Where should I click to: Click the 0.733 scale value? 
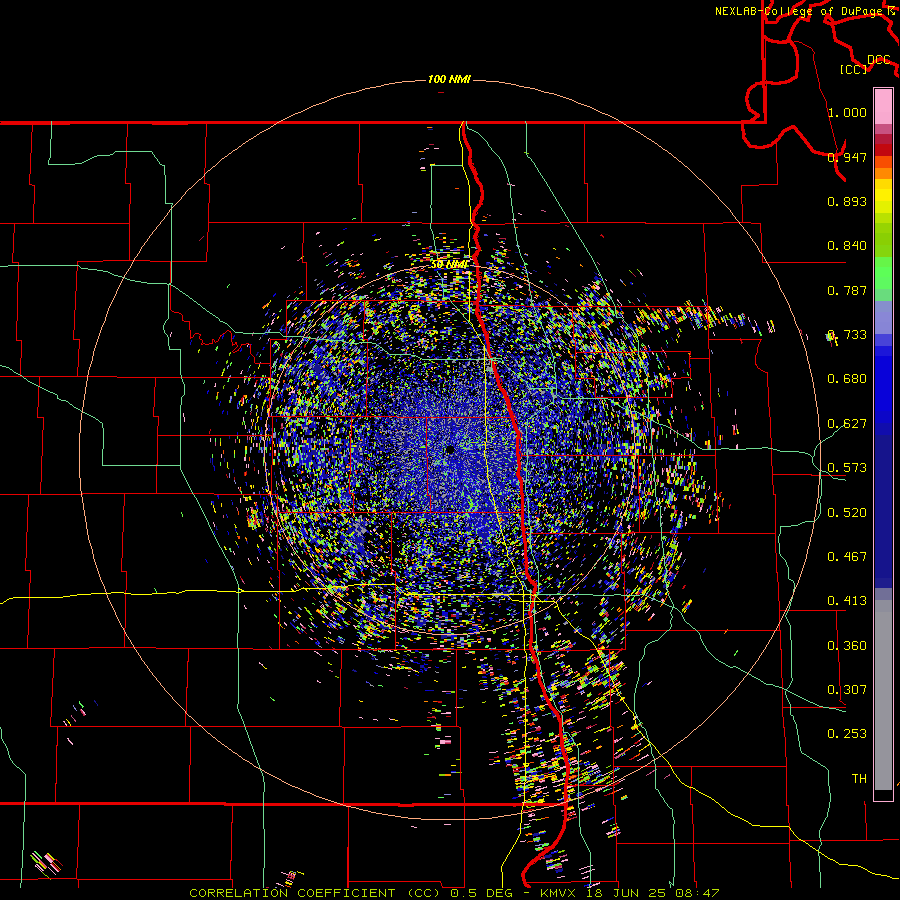point(847,335)
